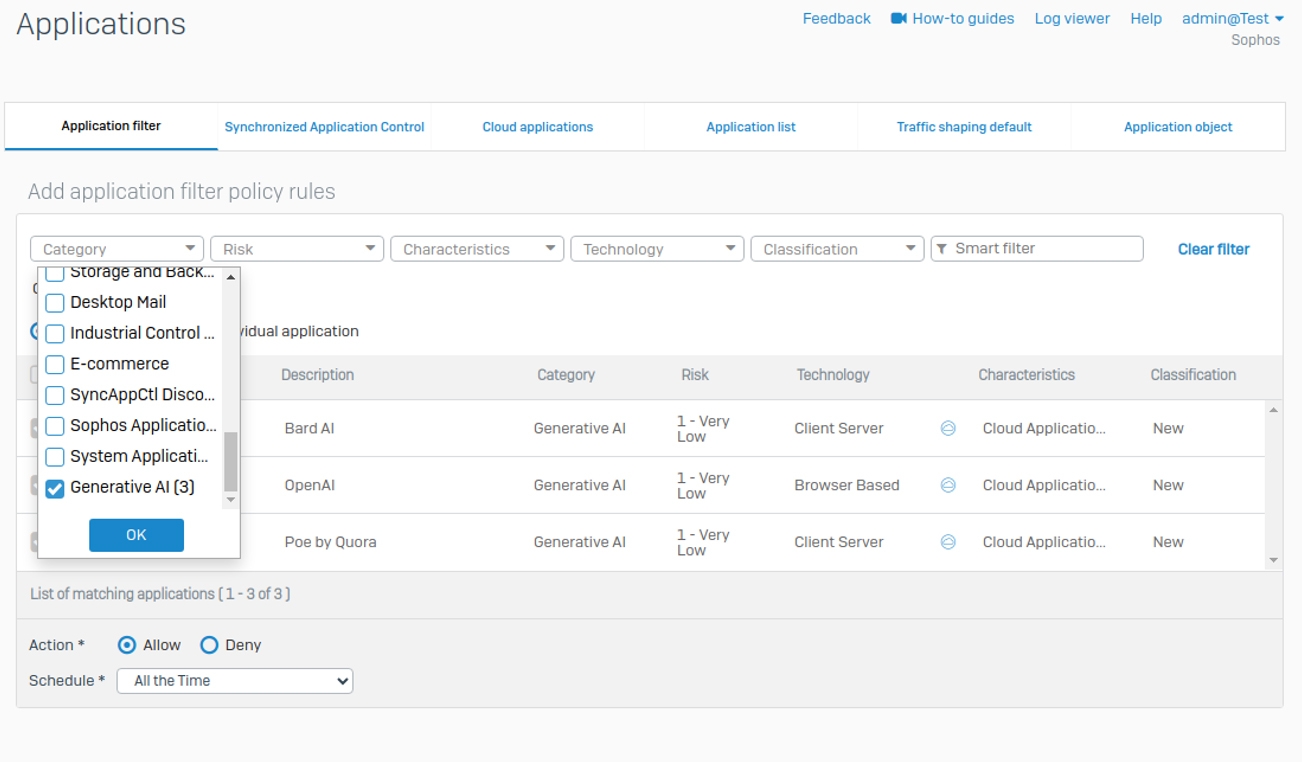Open the Application list tab
The height and width of the screenshot is (762, 1302).
(750, 127)
